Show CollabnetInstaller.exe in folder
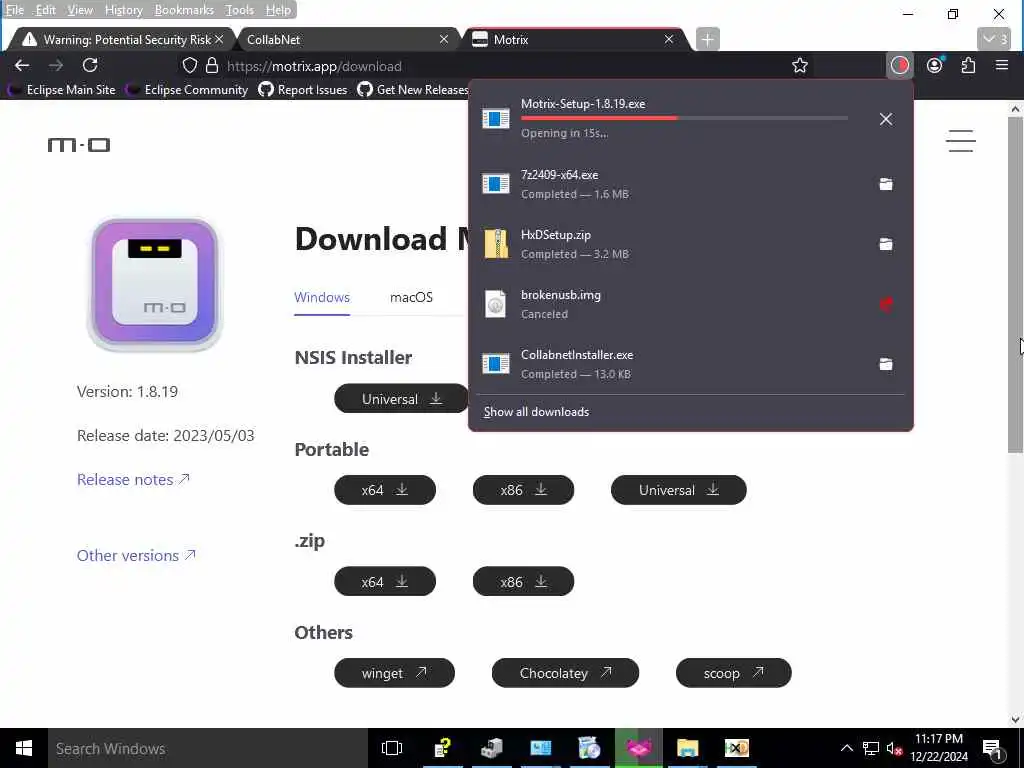This screenshot has height=768, width=1024. (886, 364)
